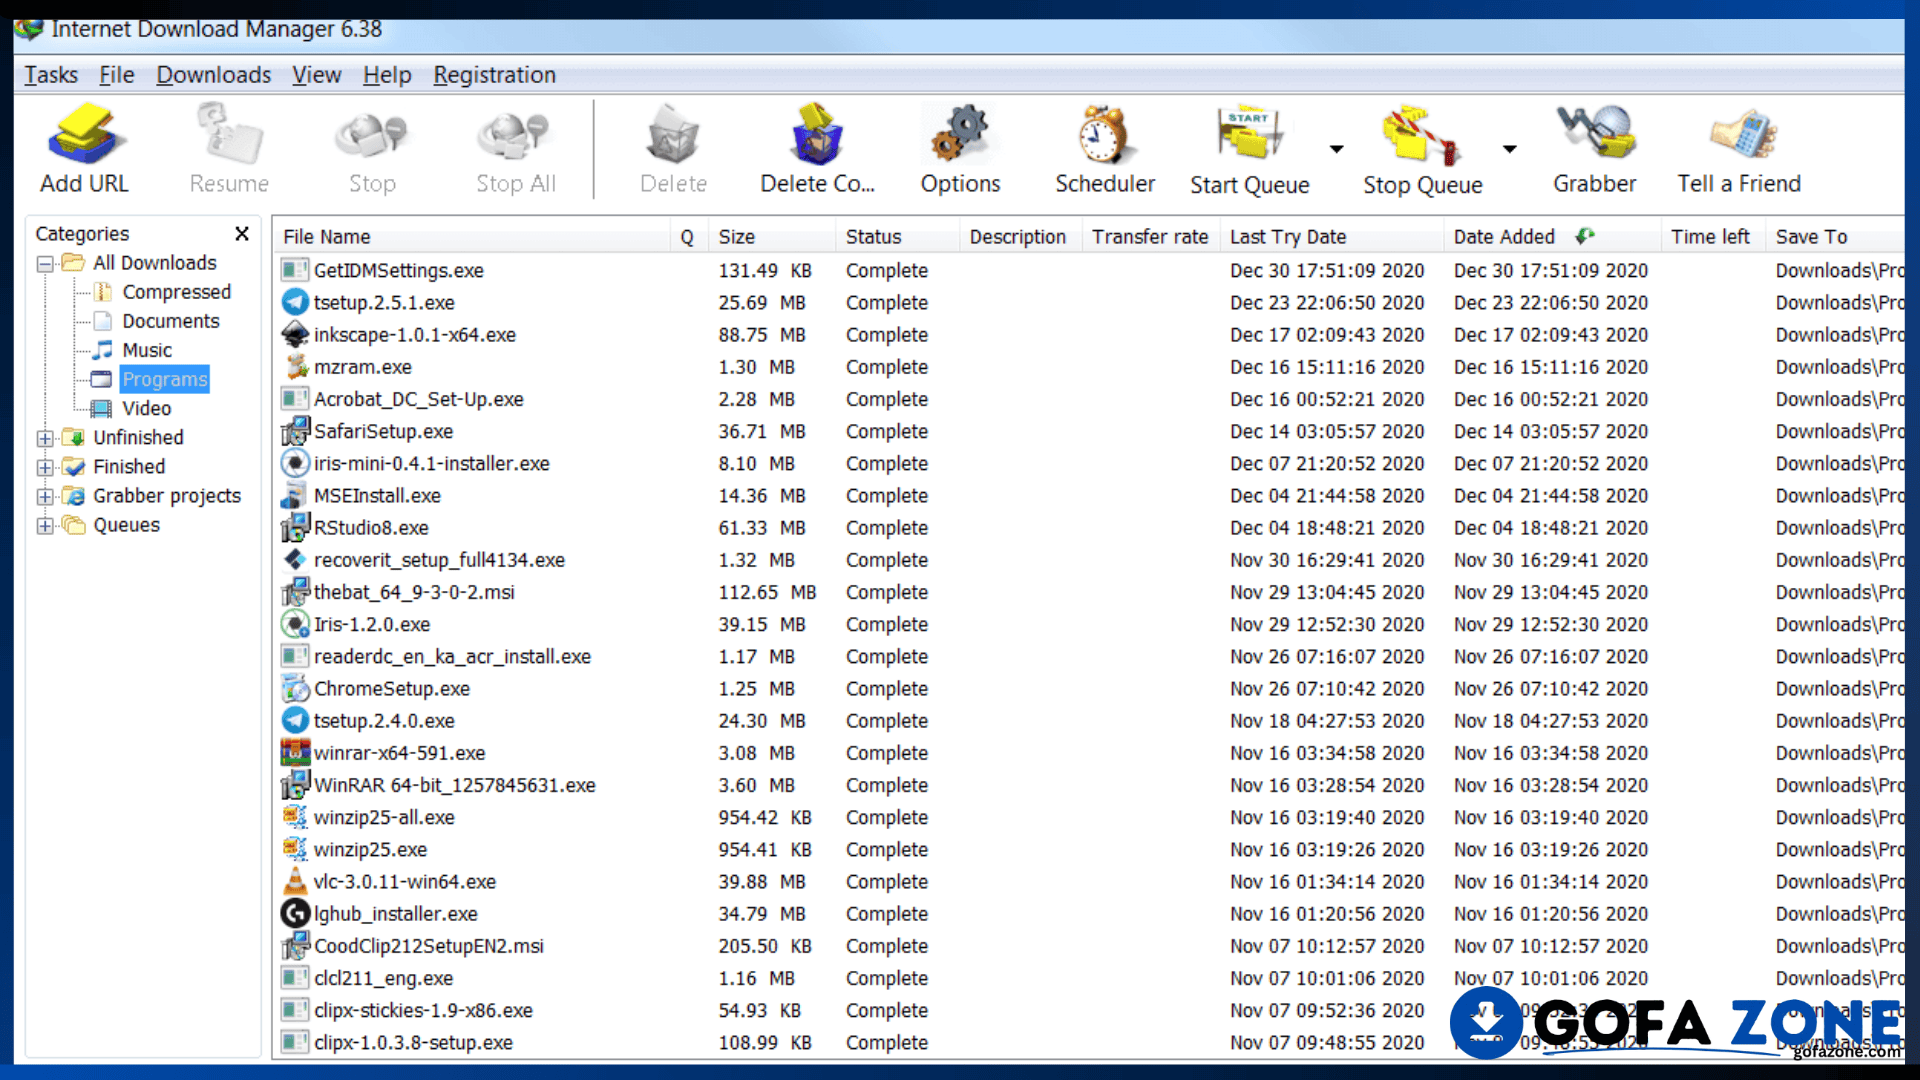Click the VLC cone icon

click(x=295, y=881)
